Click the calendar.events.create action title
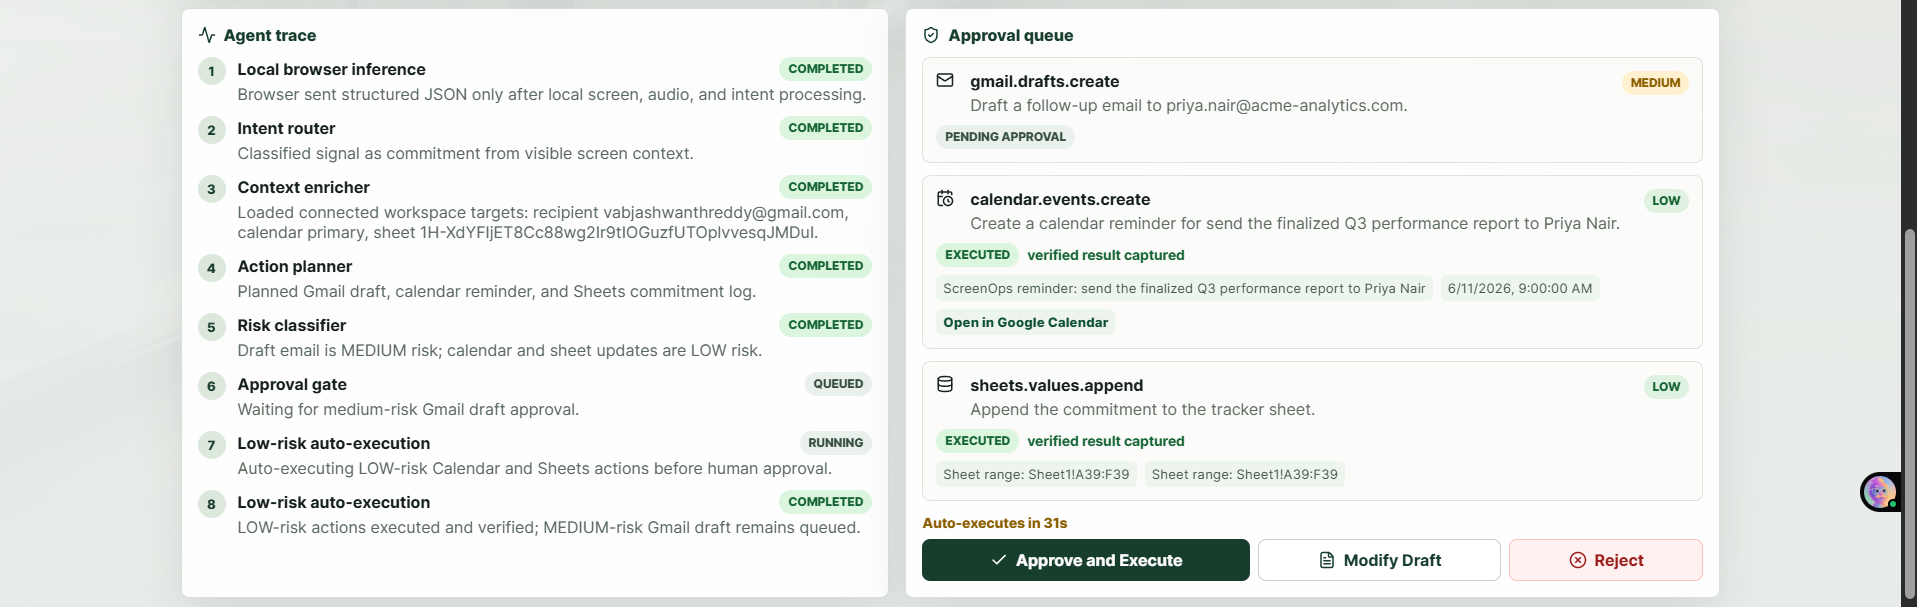 [x=1060, y=199]
